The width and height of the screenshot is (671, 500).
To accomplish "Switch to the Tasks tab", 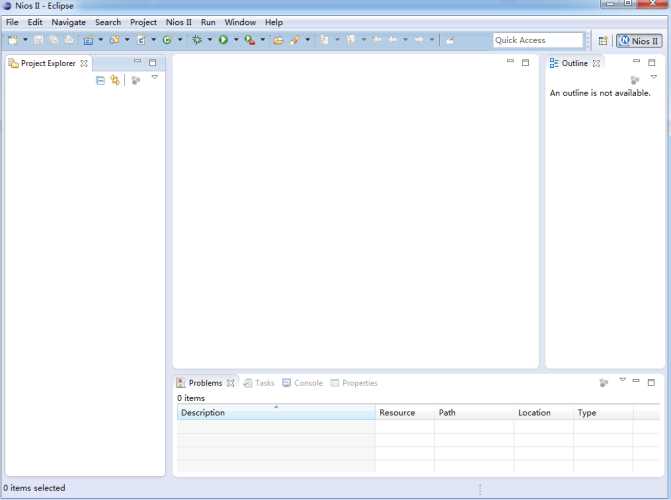I will pos(259,383).
